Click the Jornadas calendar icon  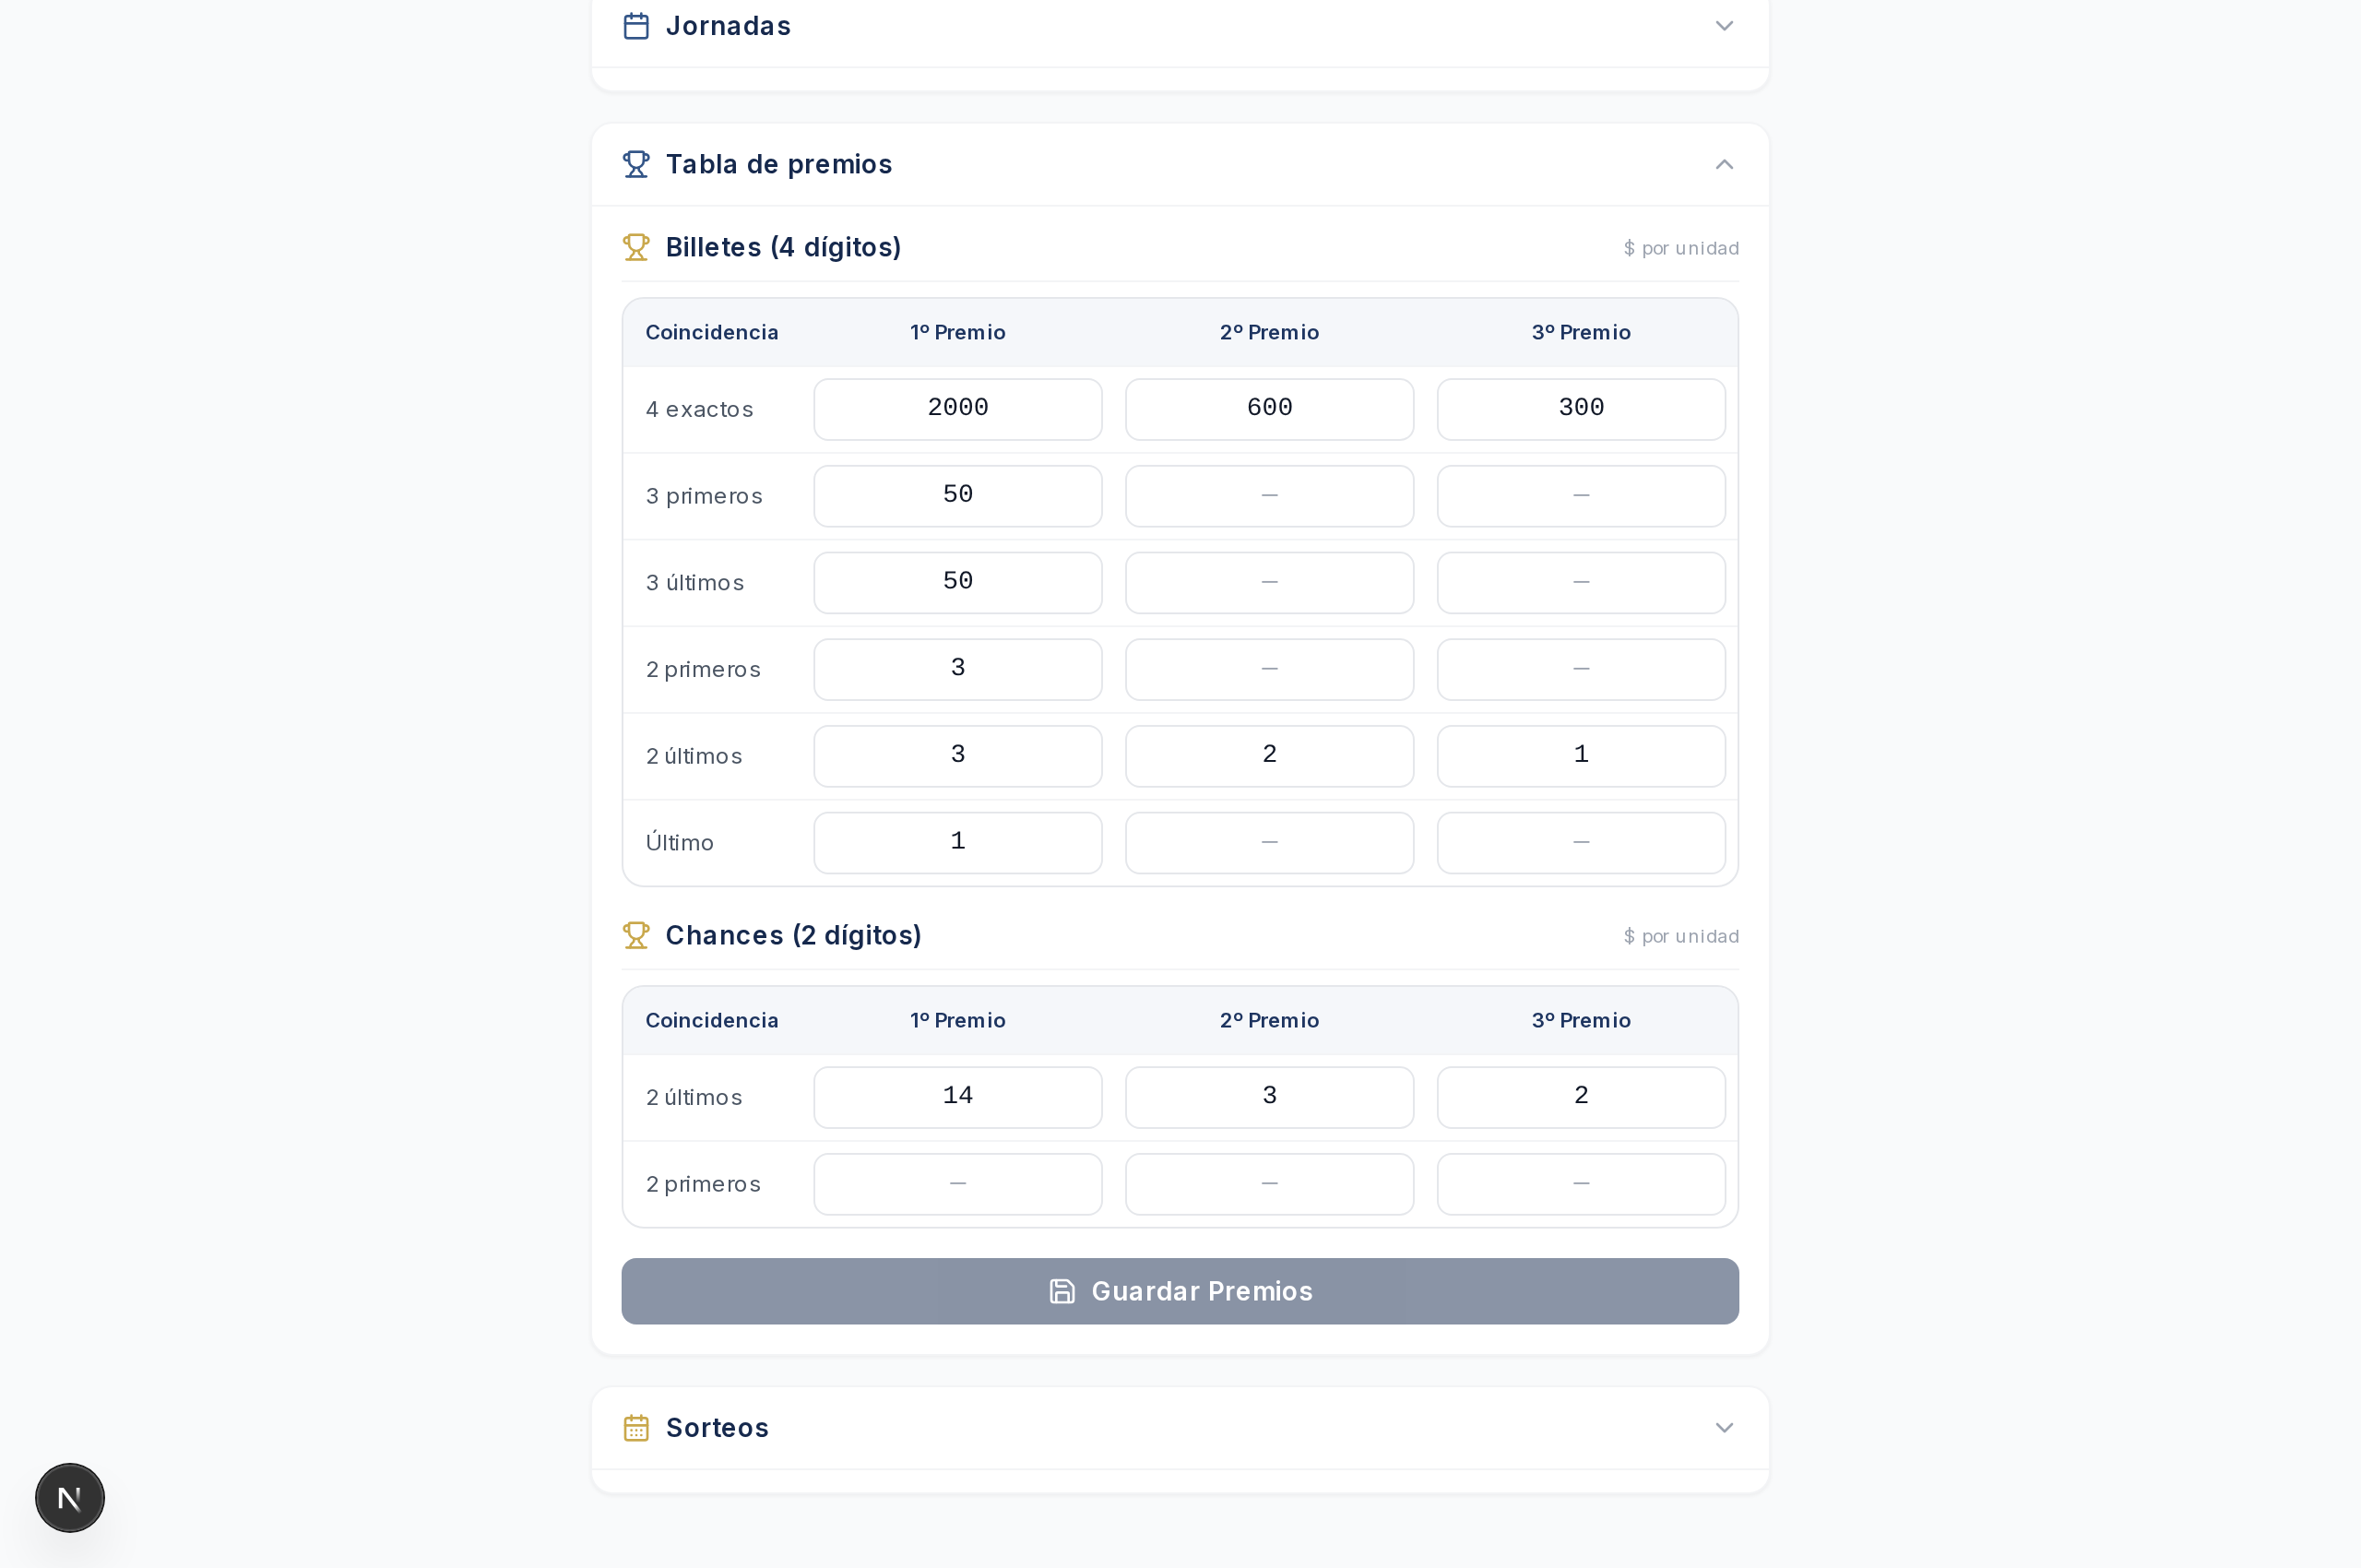(x=636, y=26)
